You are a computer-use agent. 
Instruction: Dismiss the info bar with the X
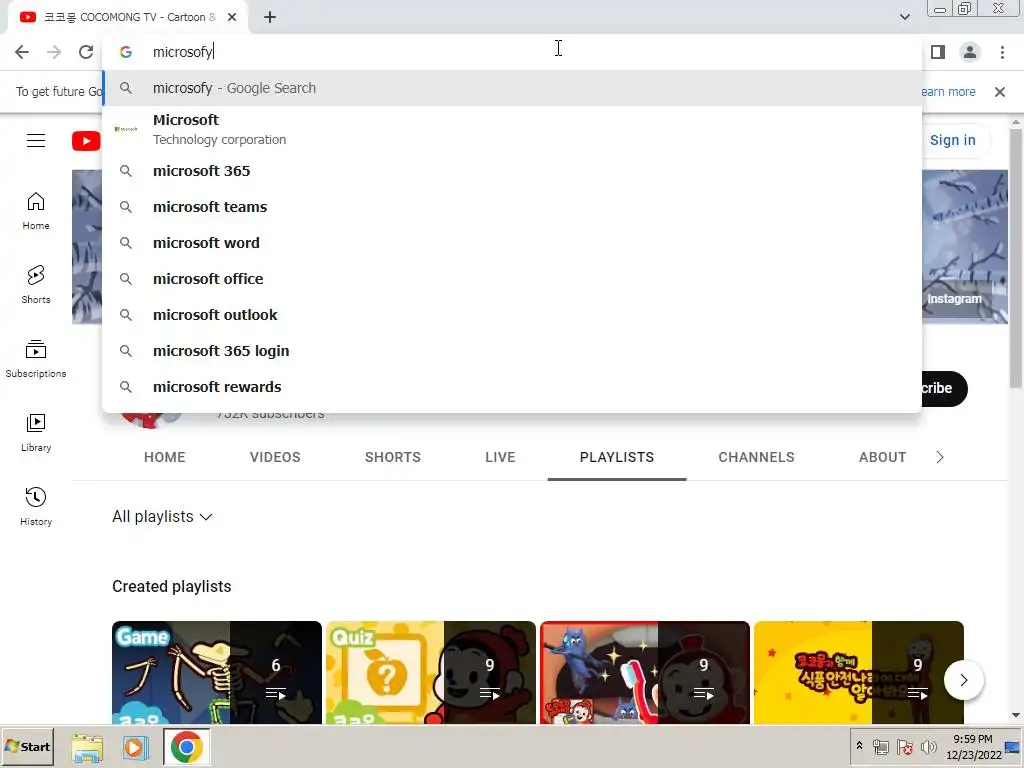999,92
